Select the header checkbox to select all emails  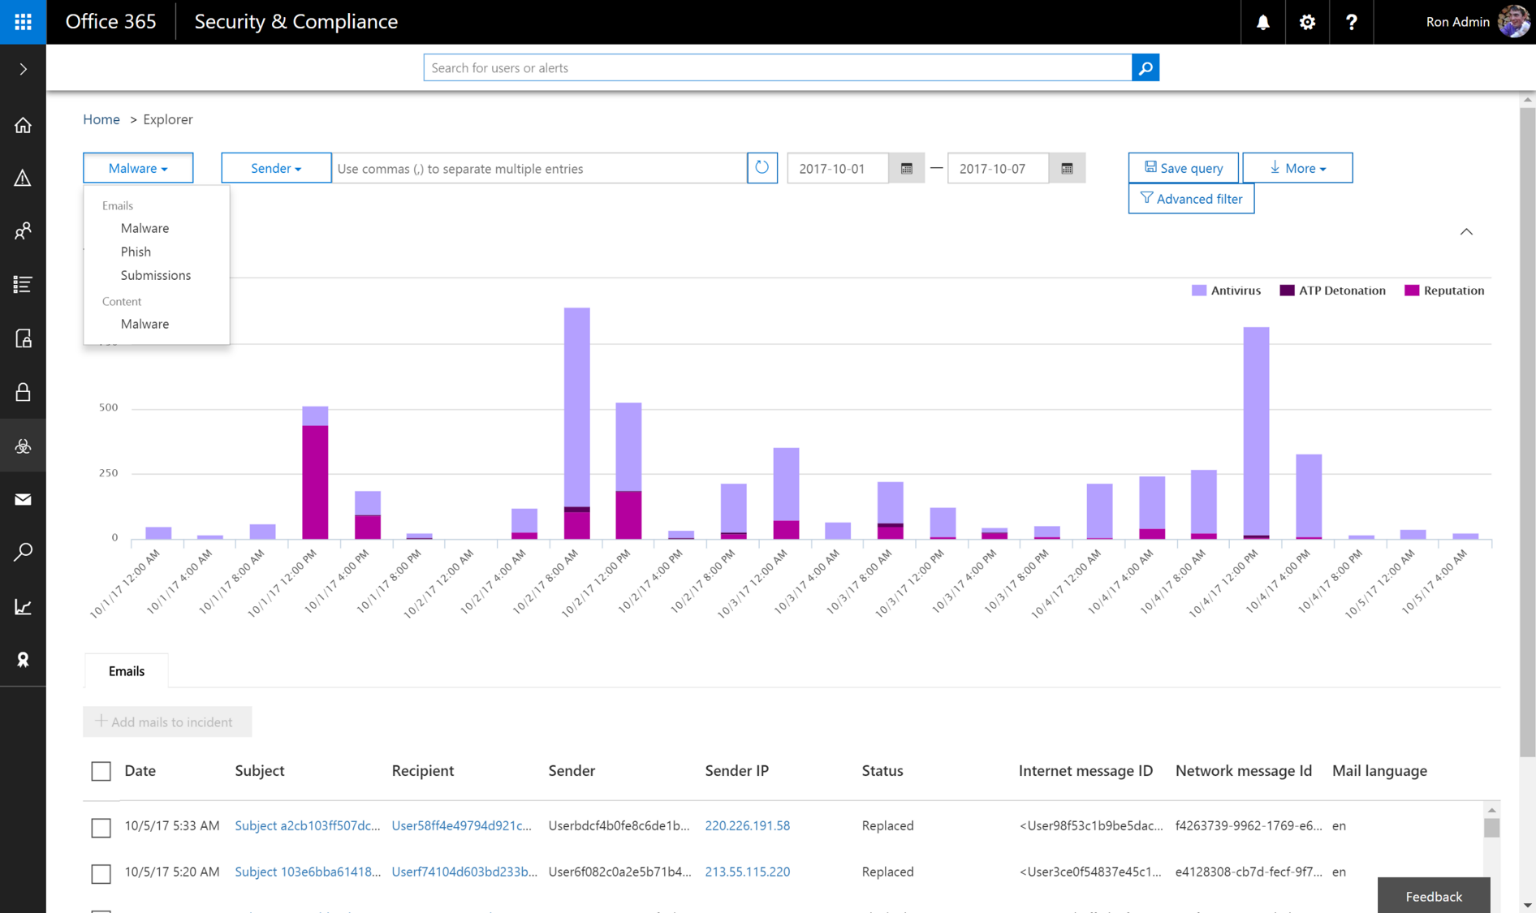(x=100, y=771)
